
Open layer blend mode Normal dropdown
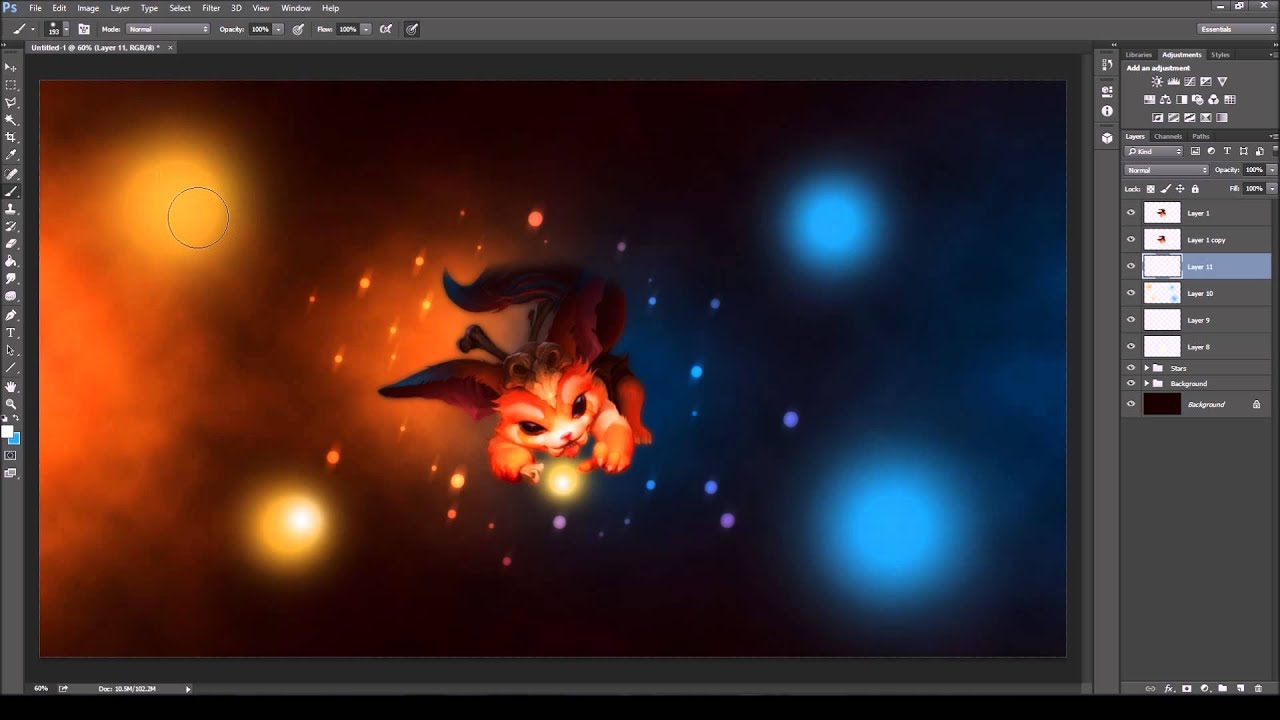pos(1167,170)
